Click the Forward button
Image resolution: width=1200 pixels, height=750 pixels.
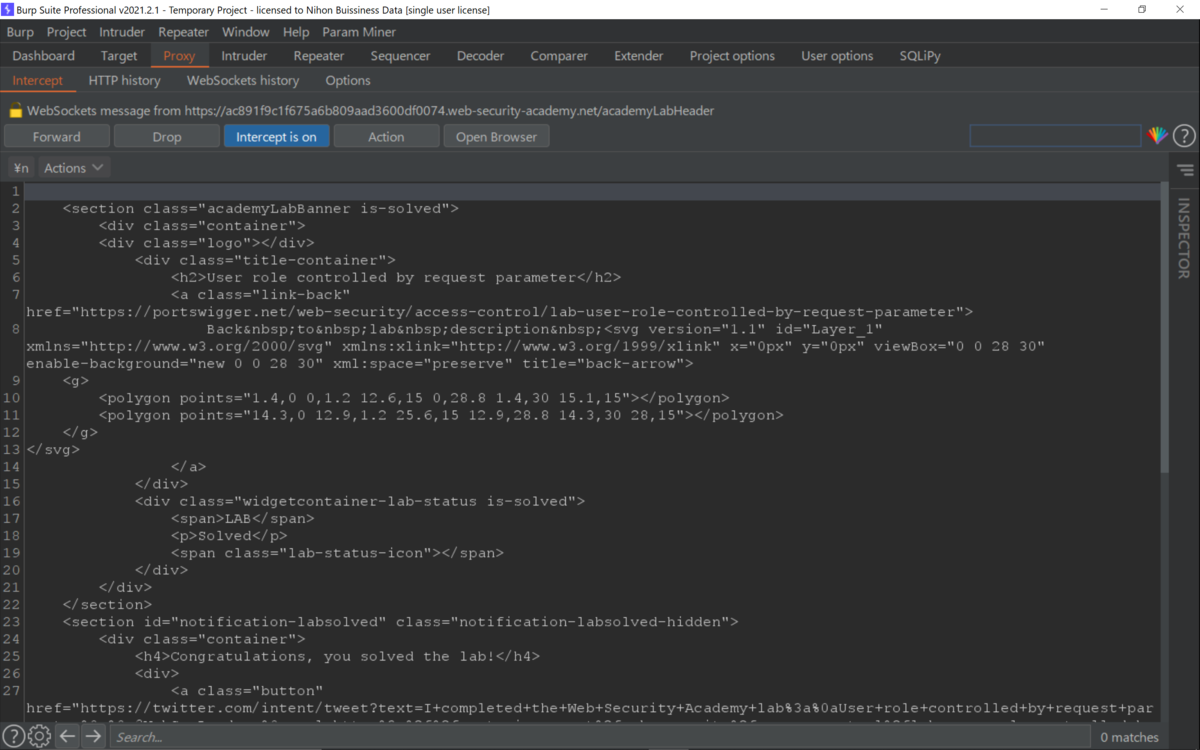[x=57, y=137]
